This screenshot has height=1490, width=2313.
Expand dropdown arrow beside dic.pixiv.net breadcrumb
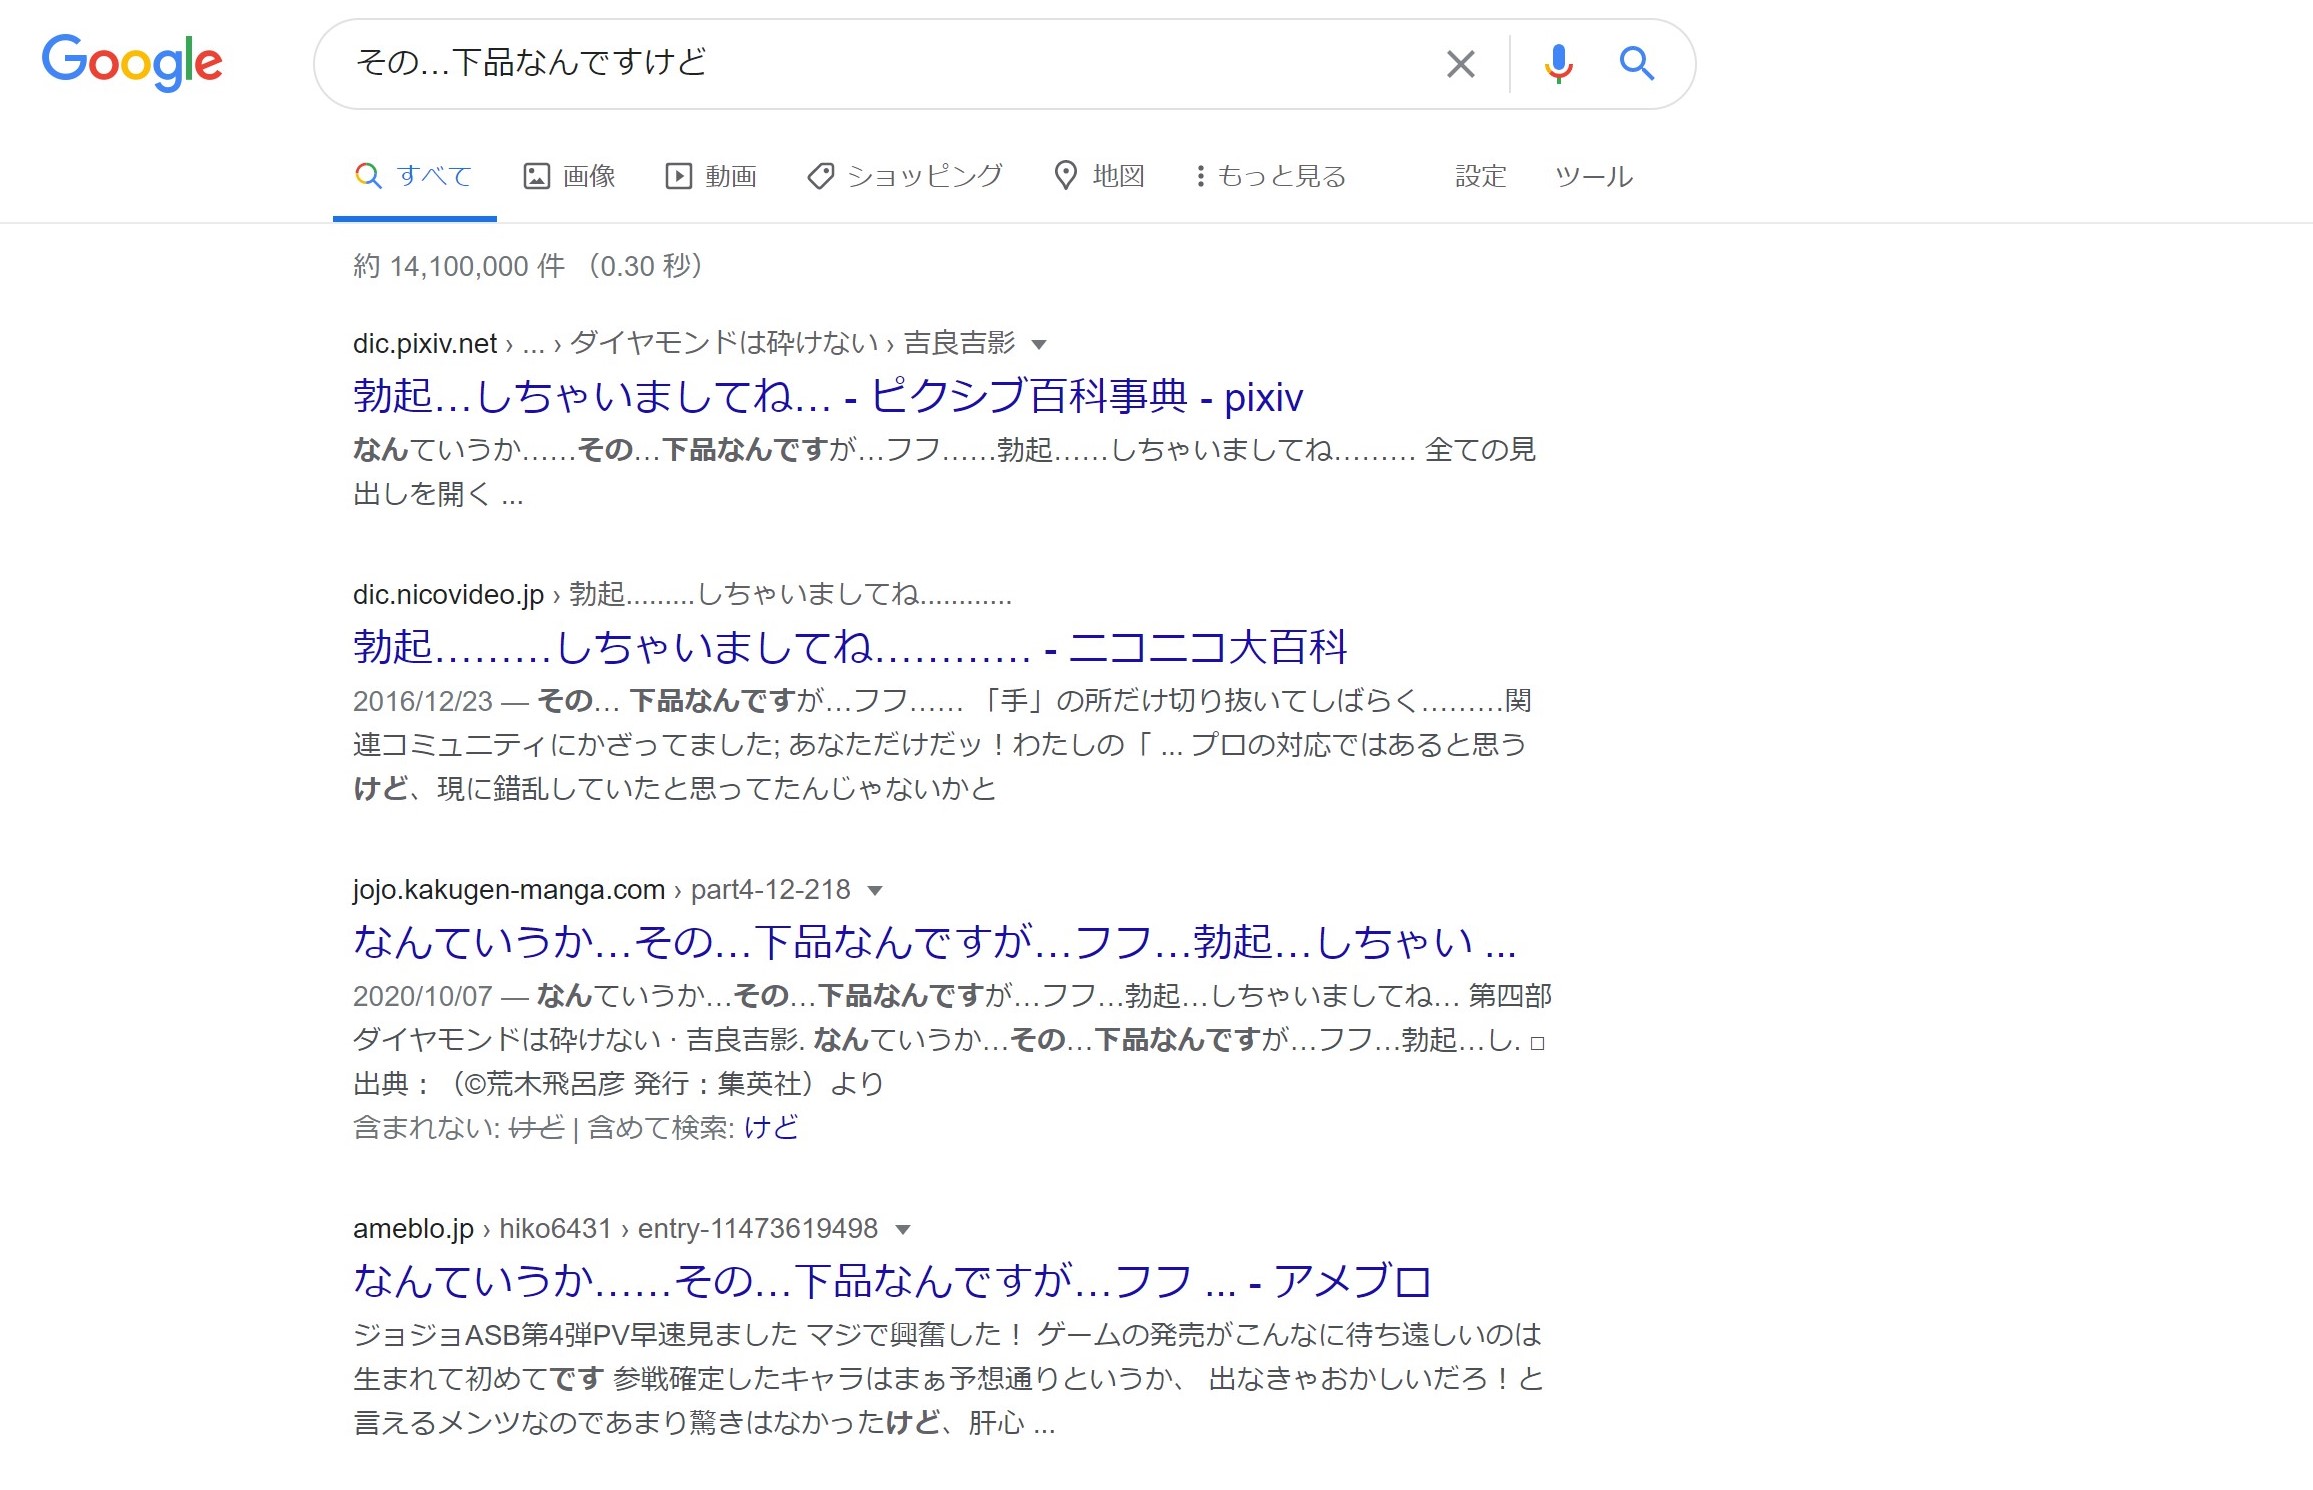(1039, 345)
